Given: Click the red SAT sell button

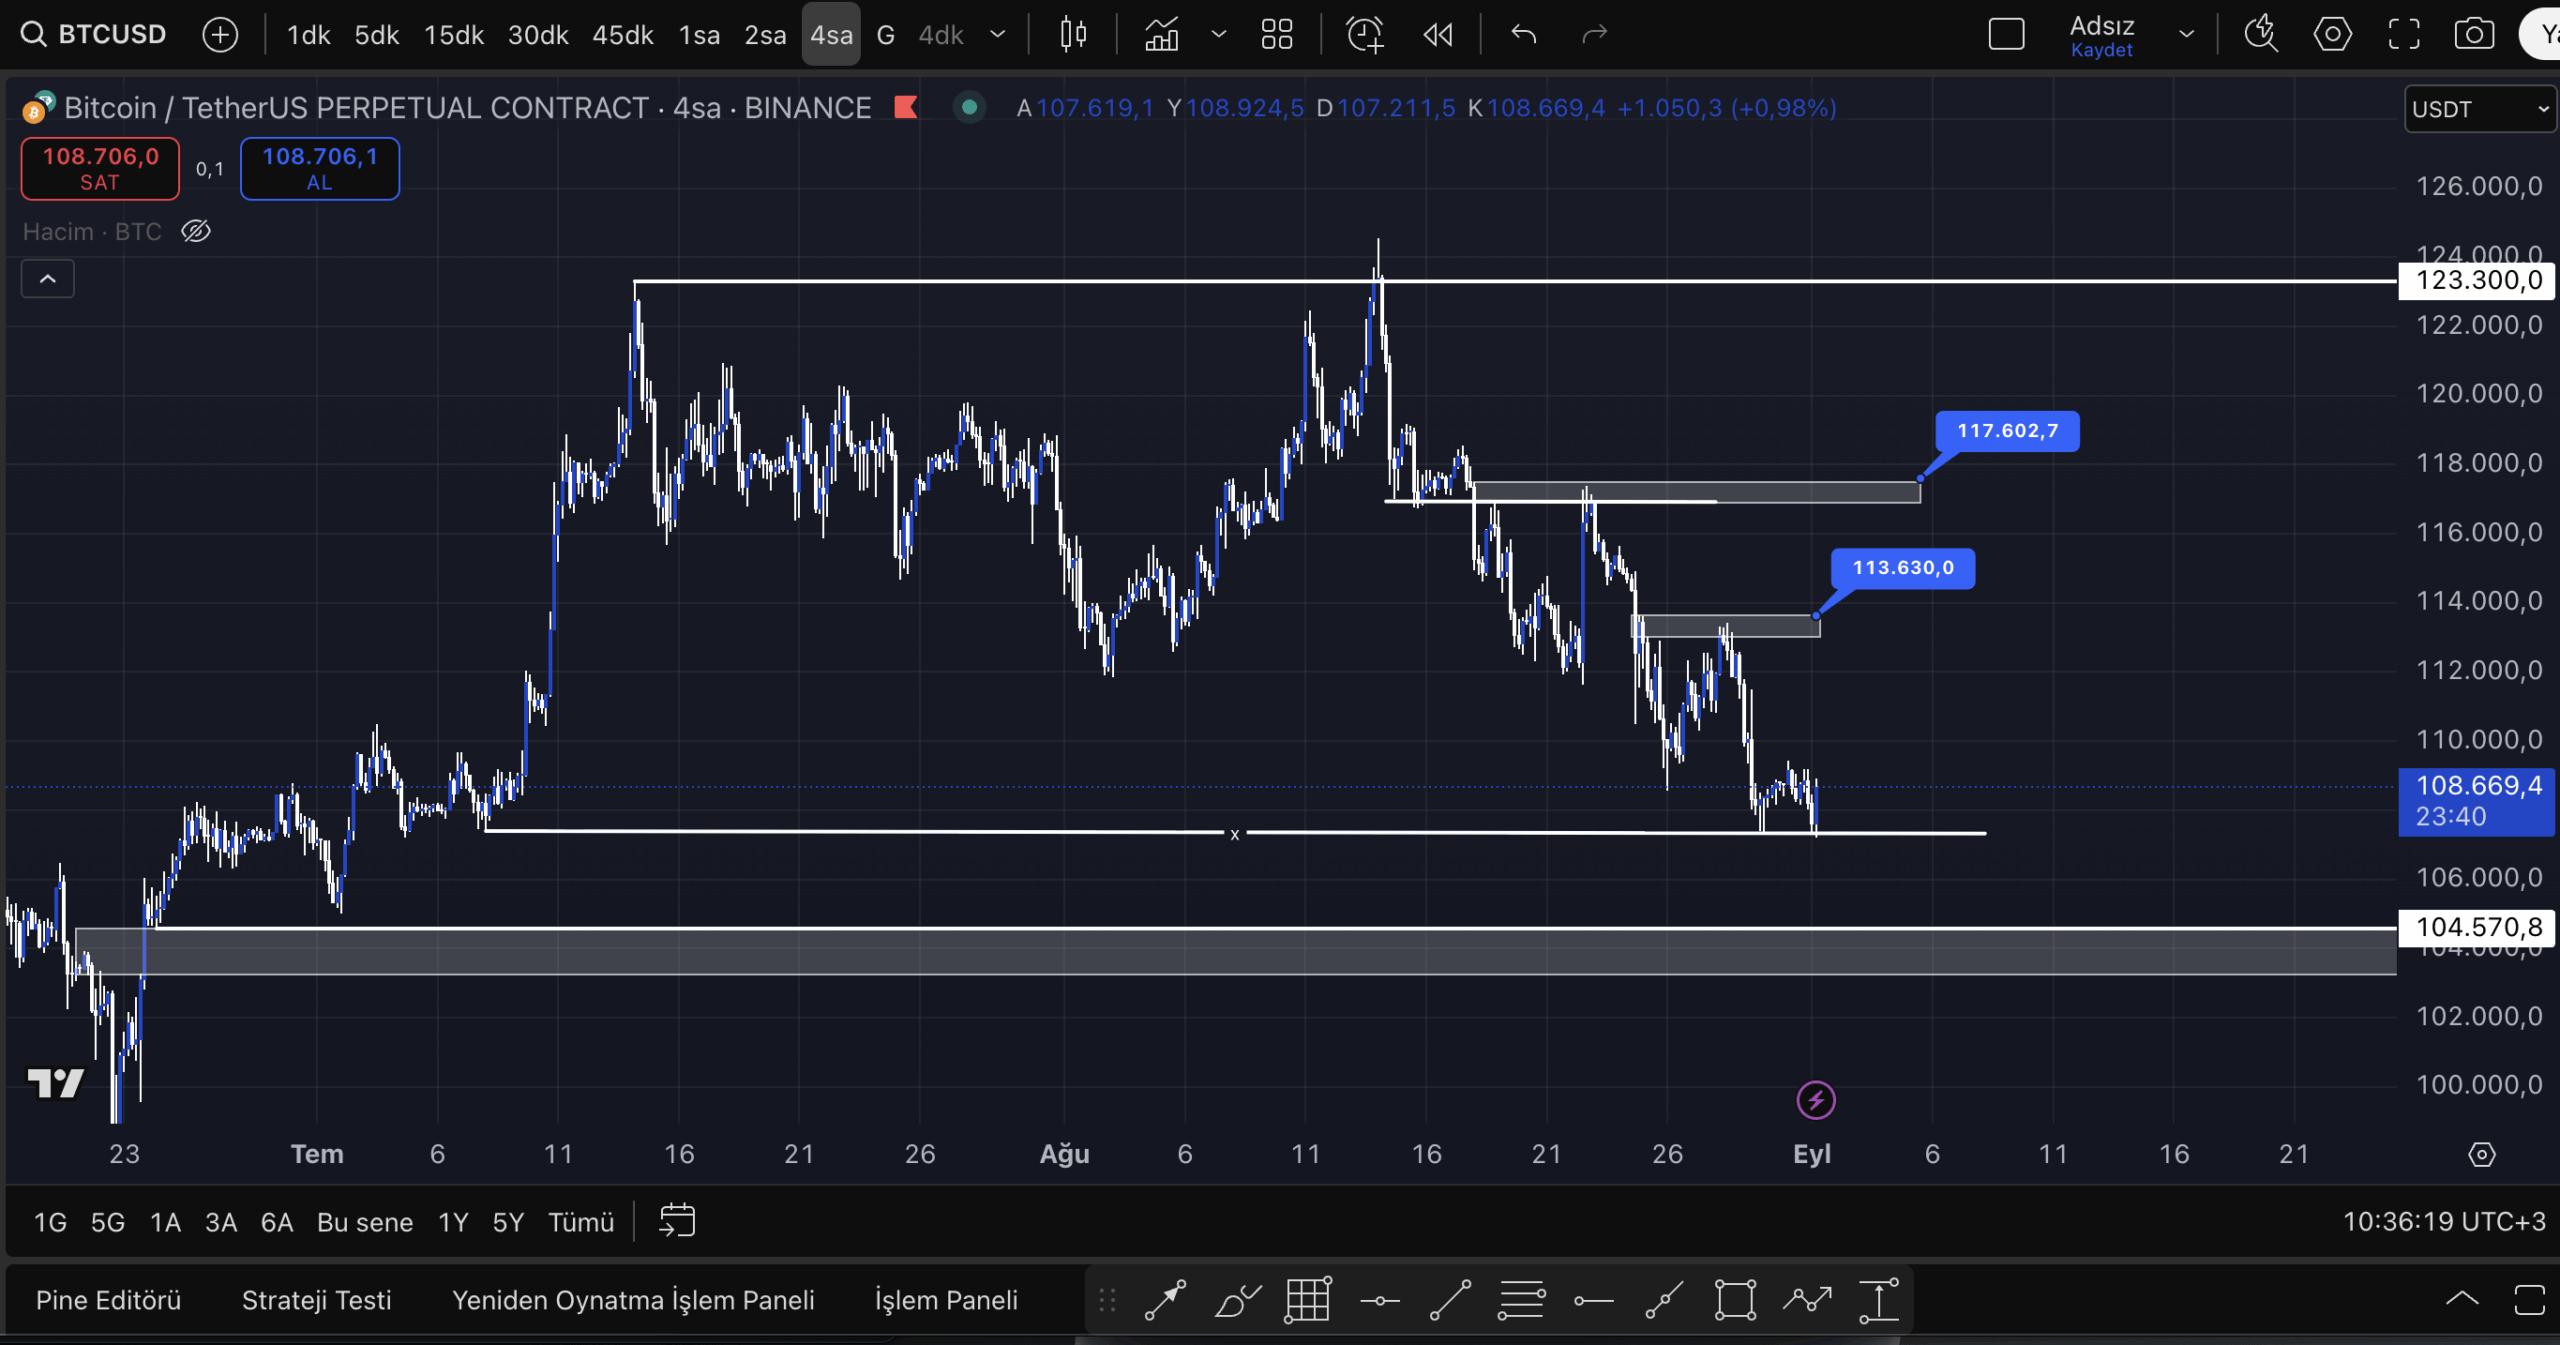Looking at the screenshot, I should click(100, 168).
